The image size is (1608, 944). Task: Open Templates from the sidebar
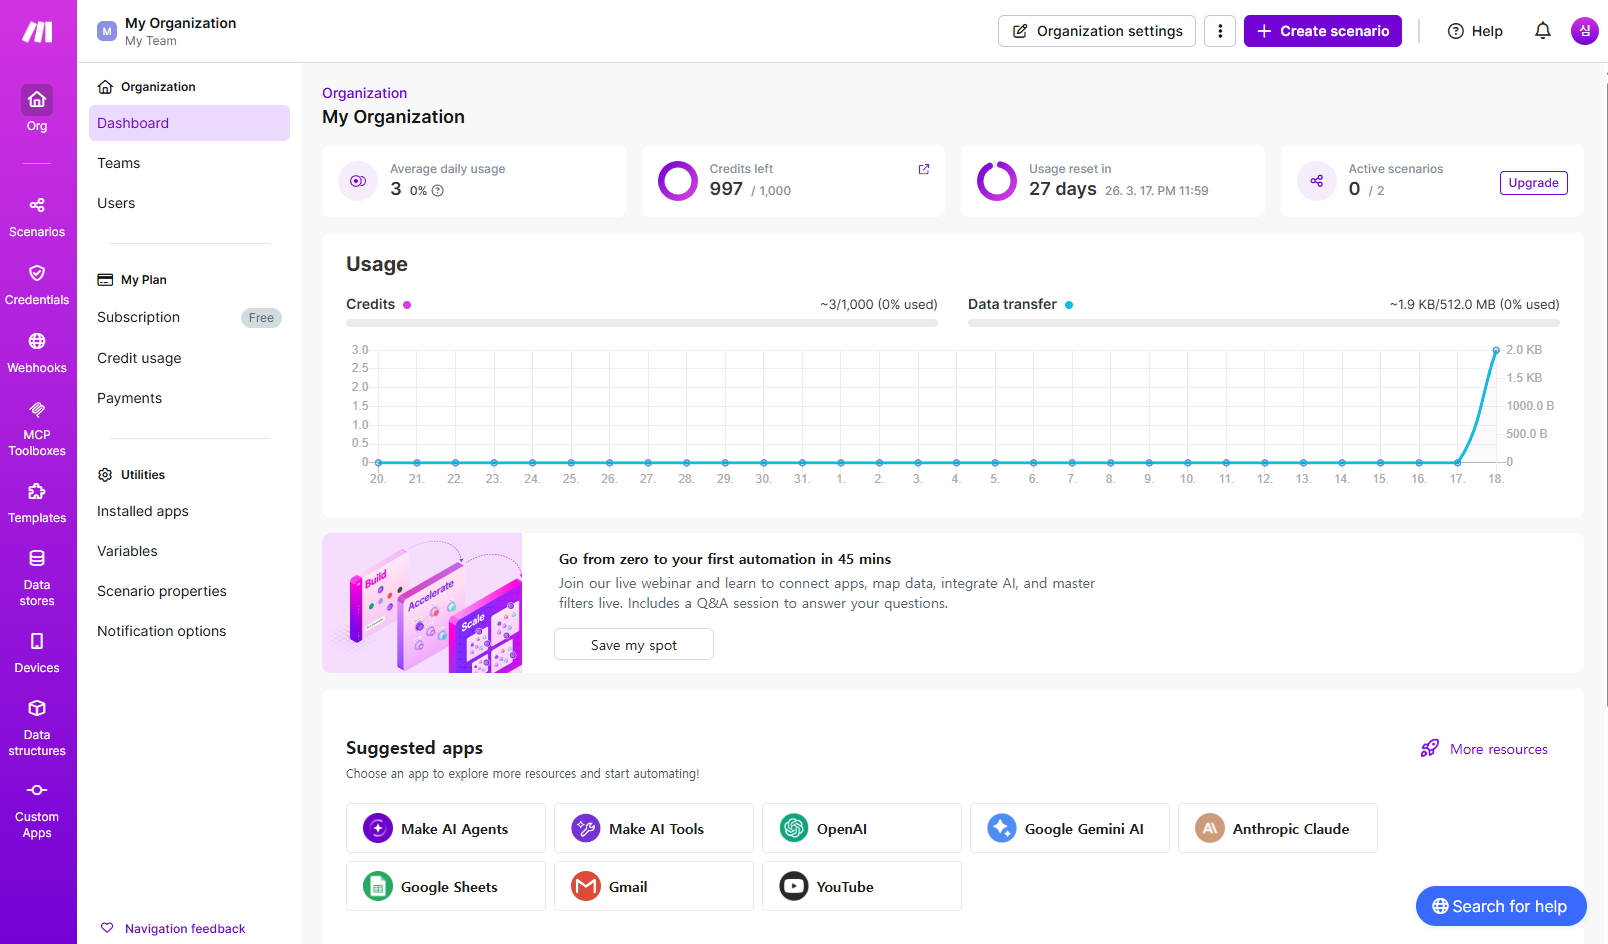coord(37,502)
